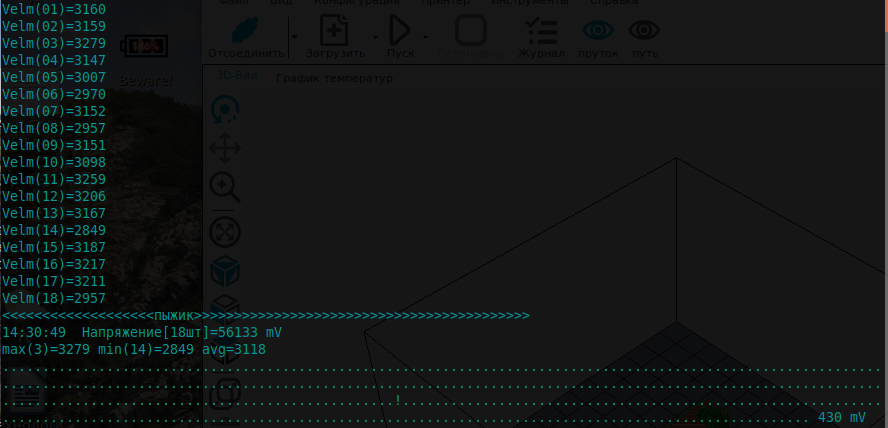Image resolution: width=888 pixels, height=428 pixels.
Task: Select the move view arrows tool
Action: (x=225, y=148)
